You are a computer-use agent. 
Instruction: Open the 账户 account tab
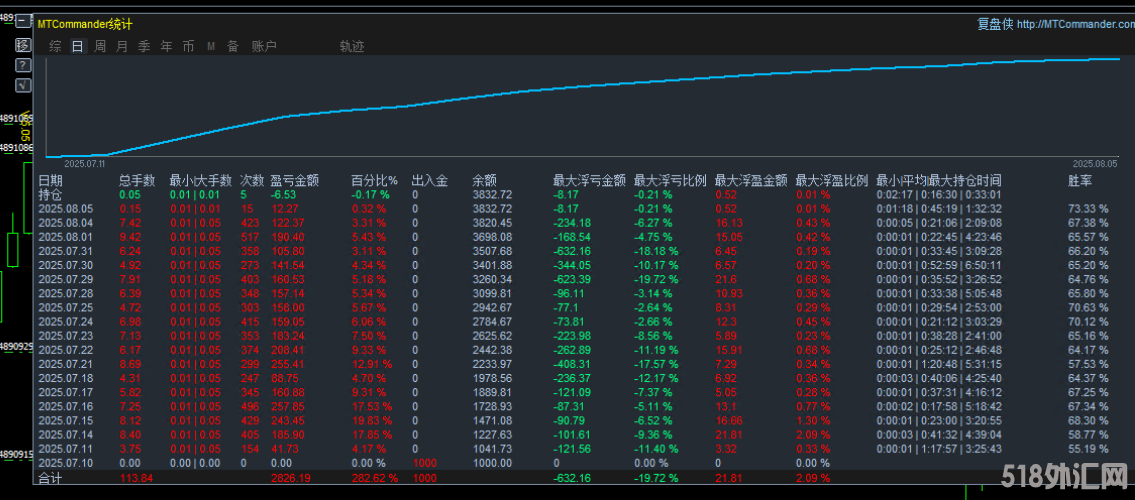click(x=264, y=46)
